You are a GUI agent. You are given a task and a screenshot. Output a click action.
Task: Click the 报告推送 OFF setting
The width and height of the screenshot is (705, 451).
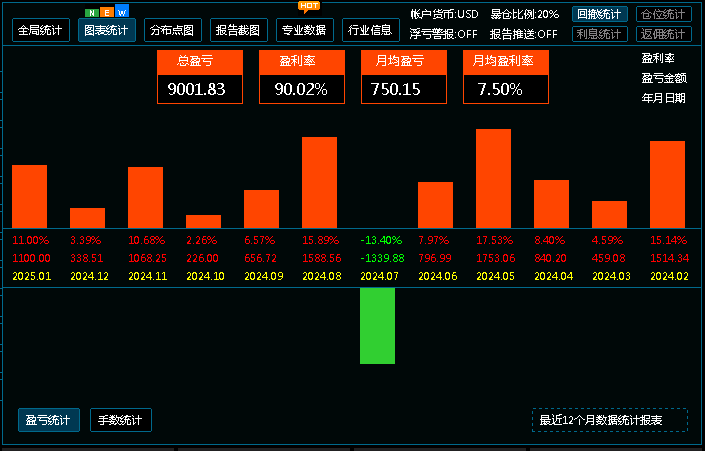[523, 34]
